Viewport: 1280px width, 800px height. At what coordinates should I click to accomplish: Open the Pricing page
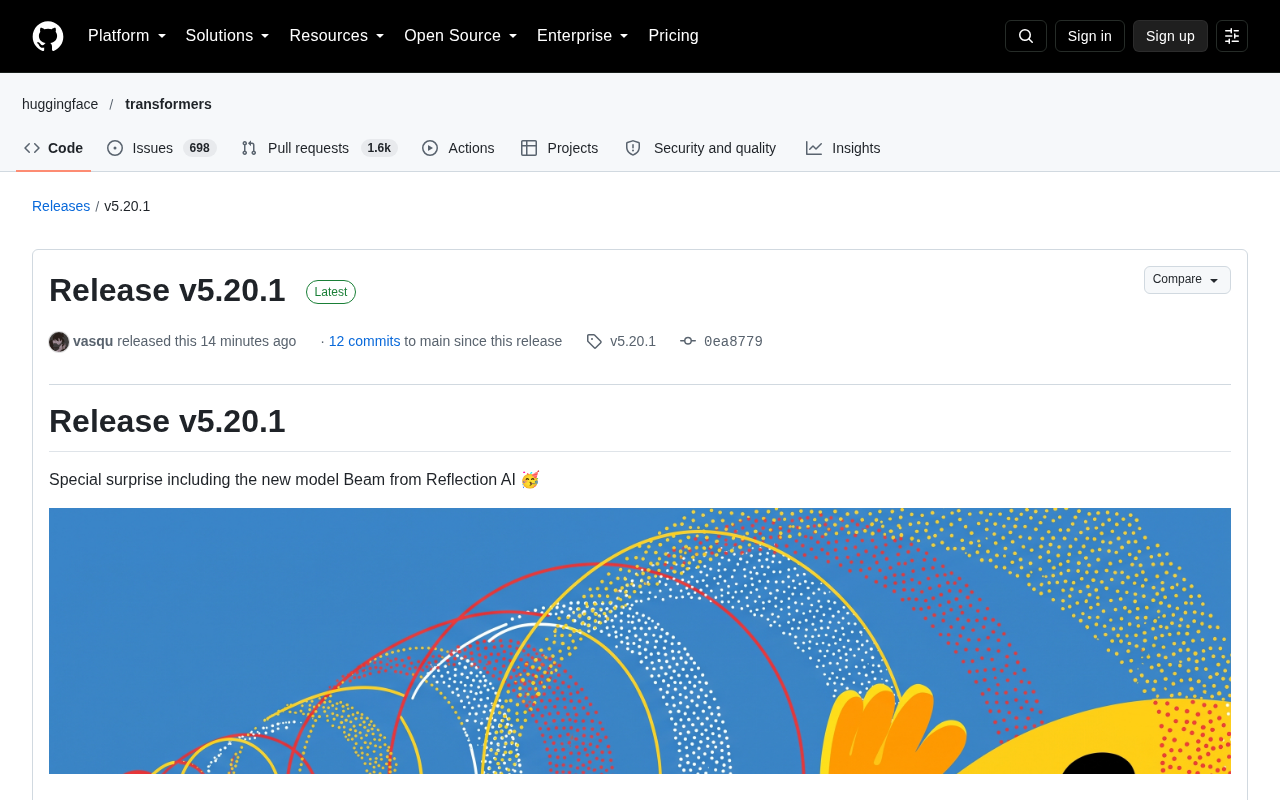coord(673,36)
